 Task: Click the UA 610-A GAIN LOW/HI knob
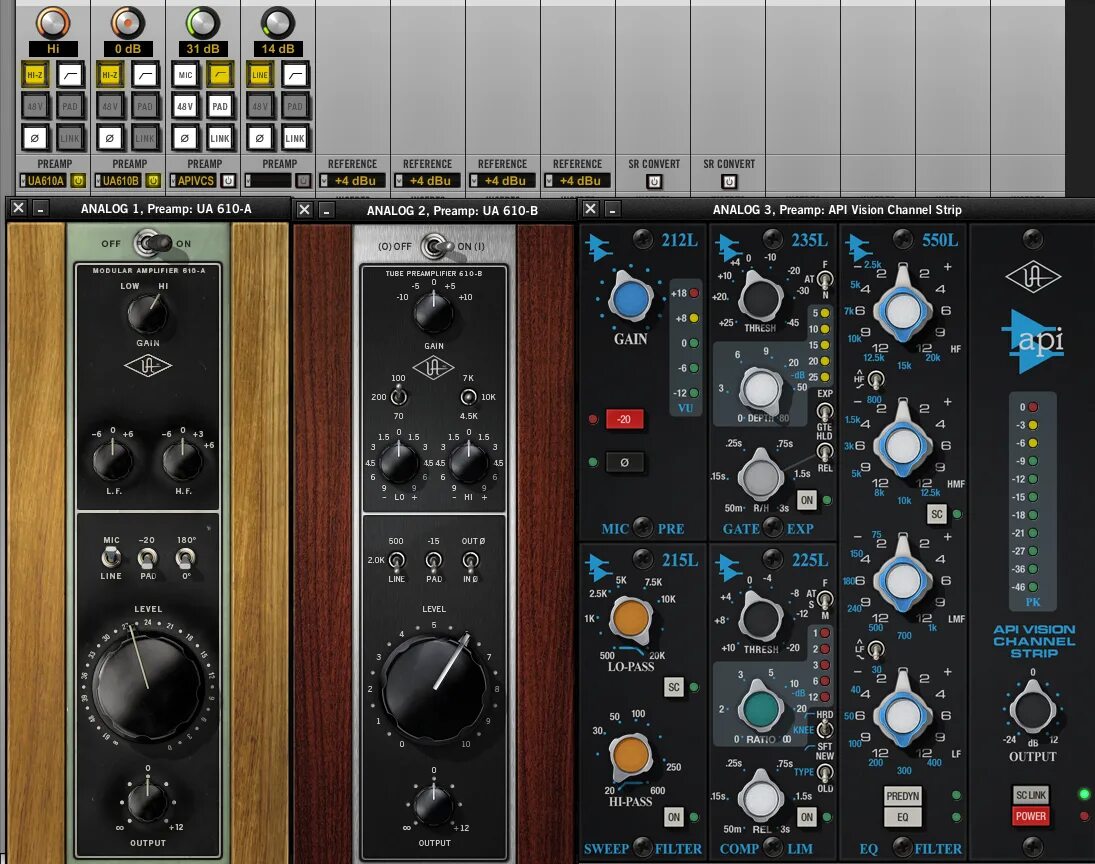(147, 314)
